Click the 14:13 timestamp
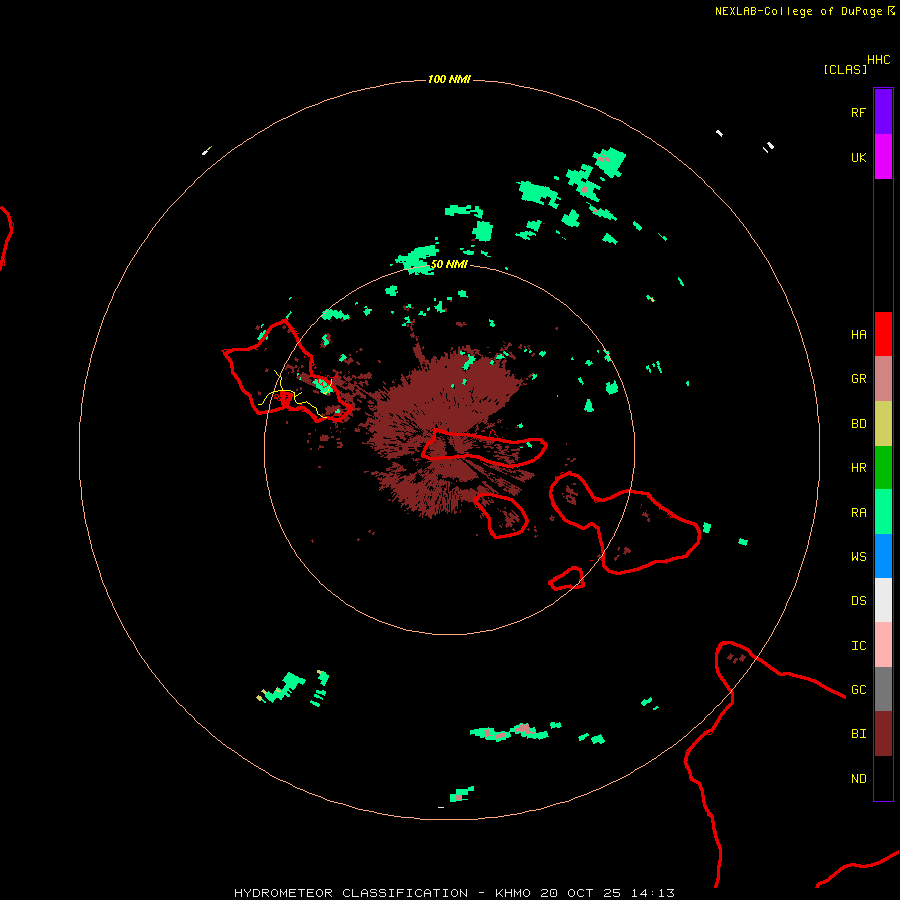900x900 pixels. (652, 893)
